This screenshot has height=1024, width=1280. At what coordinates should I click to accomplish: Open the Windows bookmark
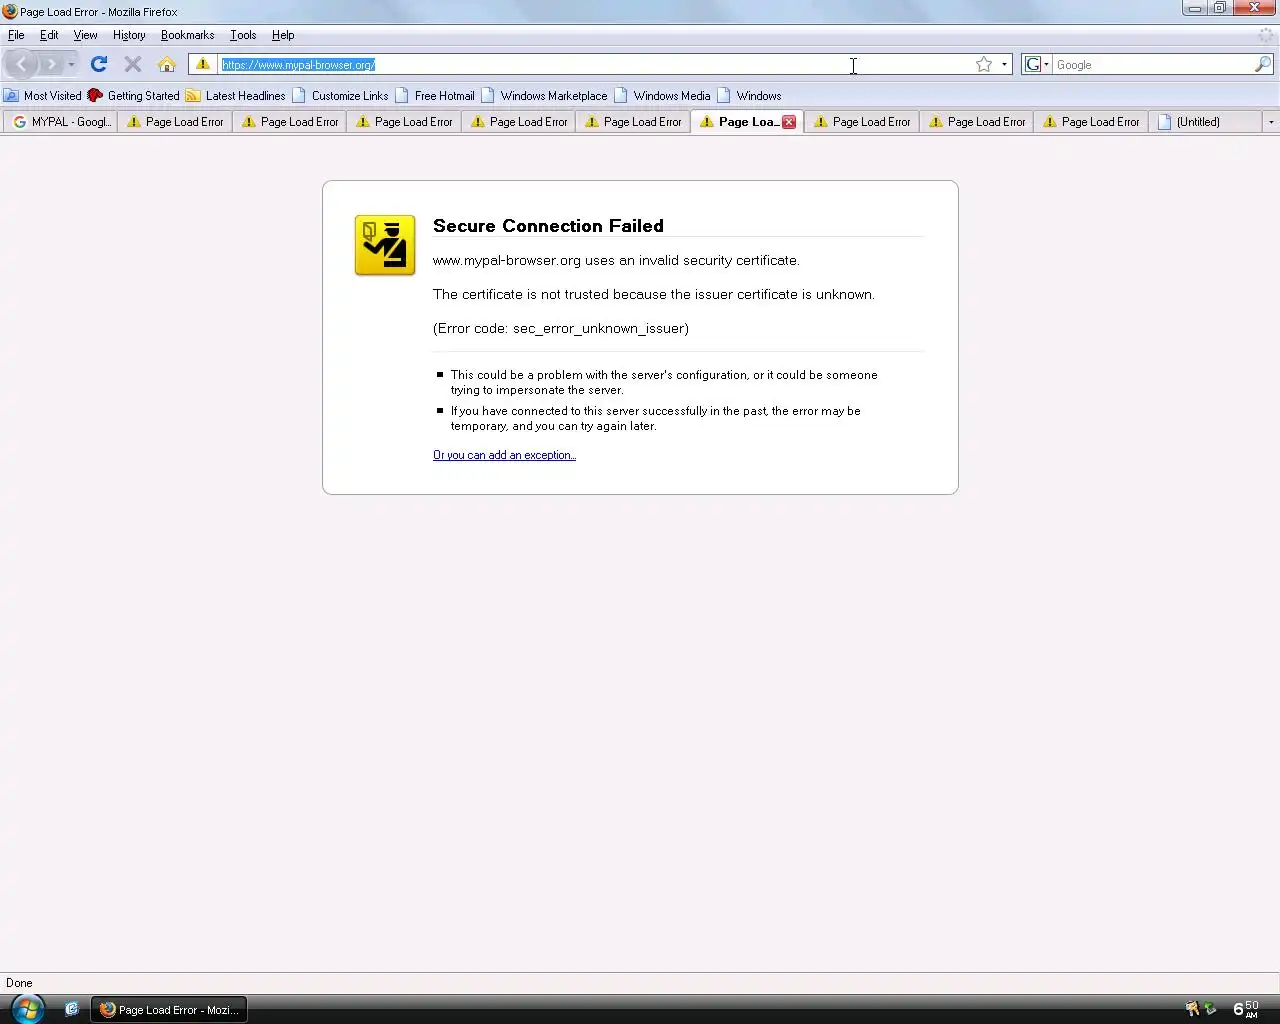749,96
